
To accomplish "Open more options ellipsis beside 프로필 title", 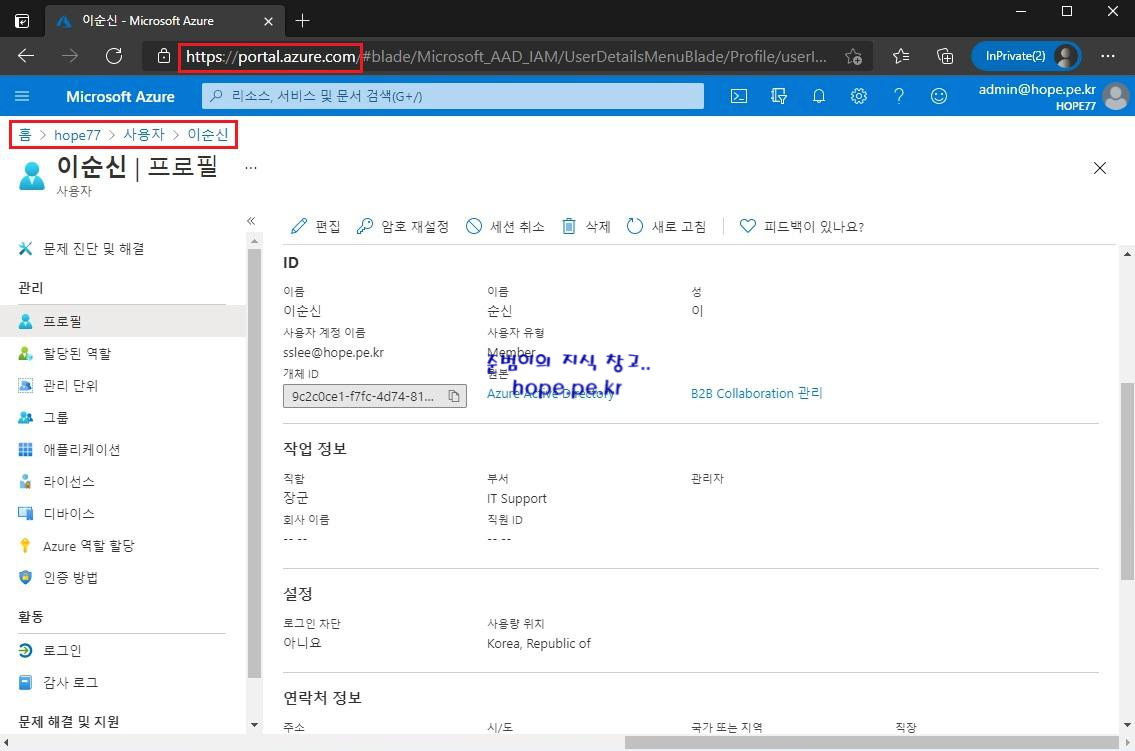I will point(251,168).
